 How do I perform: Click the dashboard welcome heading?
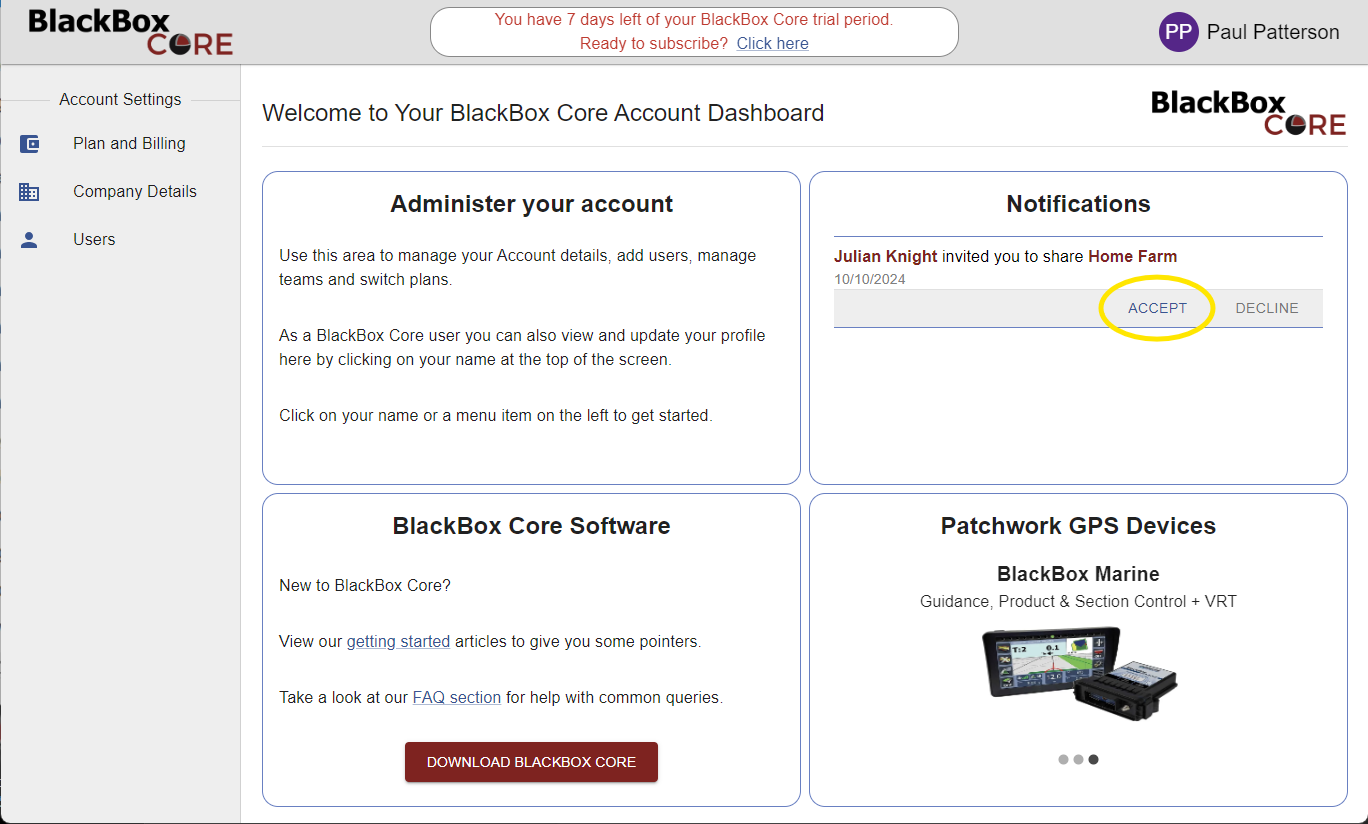click(543, 113)
